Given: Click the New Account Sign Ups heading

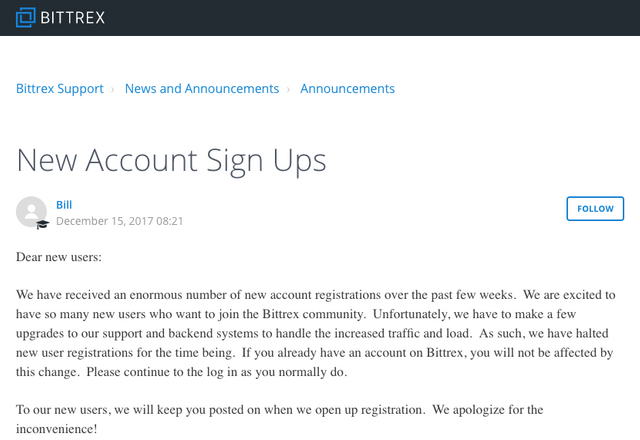Looking at the screenshot, I should click(171, 160).
